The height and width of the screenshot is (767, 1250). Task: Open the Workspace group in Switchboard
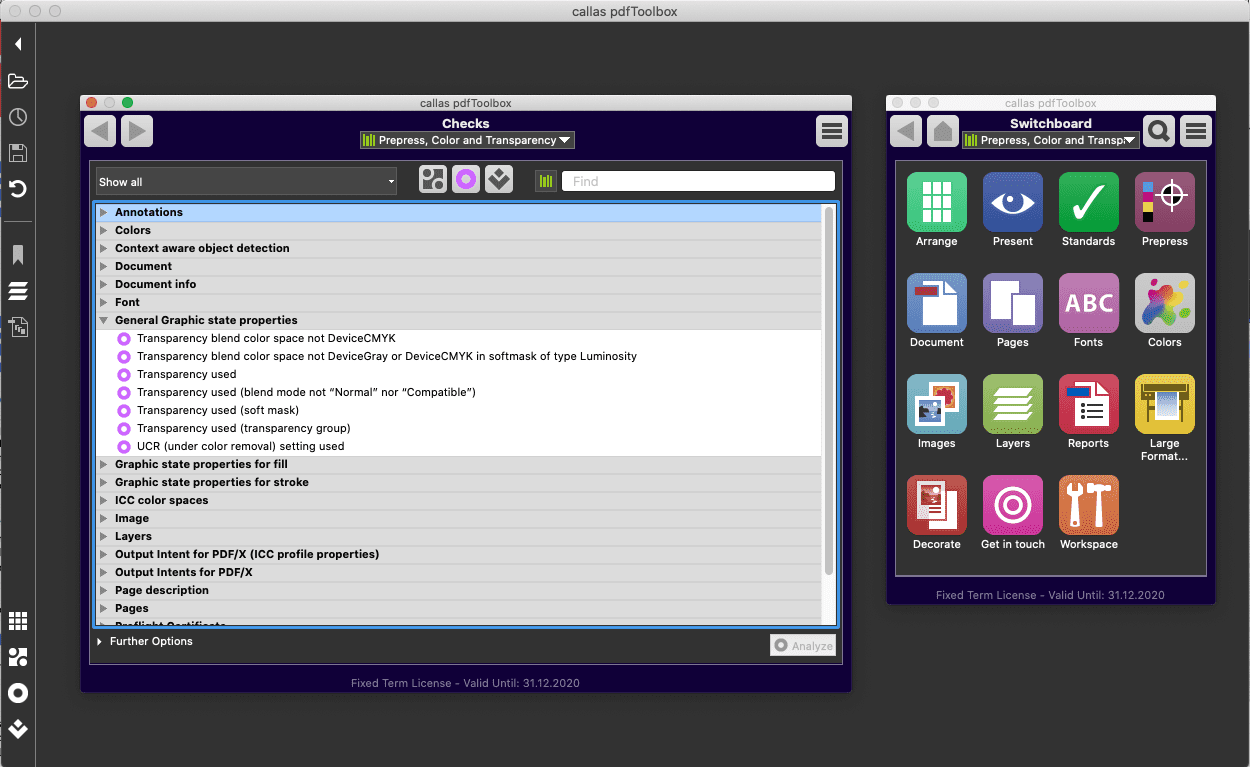[1088, 505]
